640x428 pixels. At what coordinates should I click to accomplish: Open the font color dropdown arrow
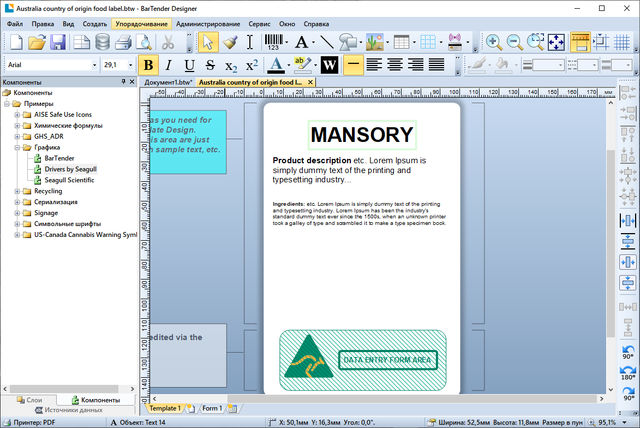tap(289, 65)
